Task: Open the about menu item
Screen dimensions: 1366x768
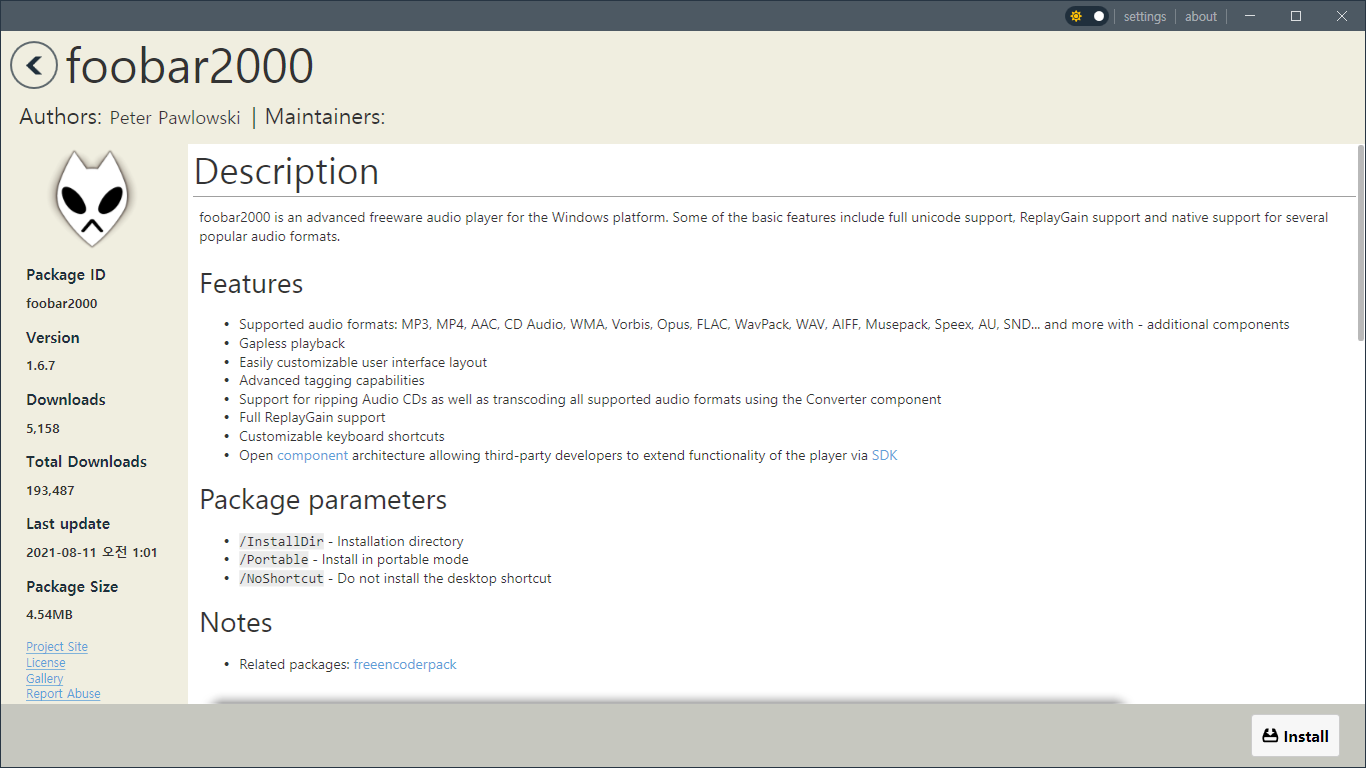Action: [x=1201, y=16]
